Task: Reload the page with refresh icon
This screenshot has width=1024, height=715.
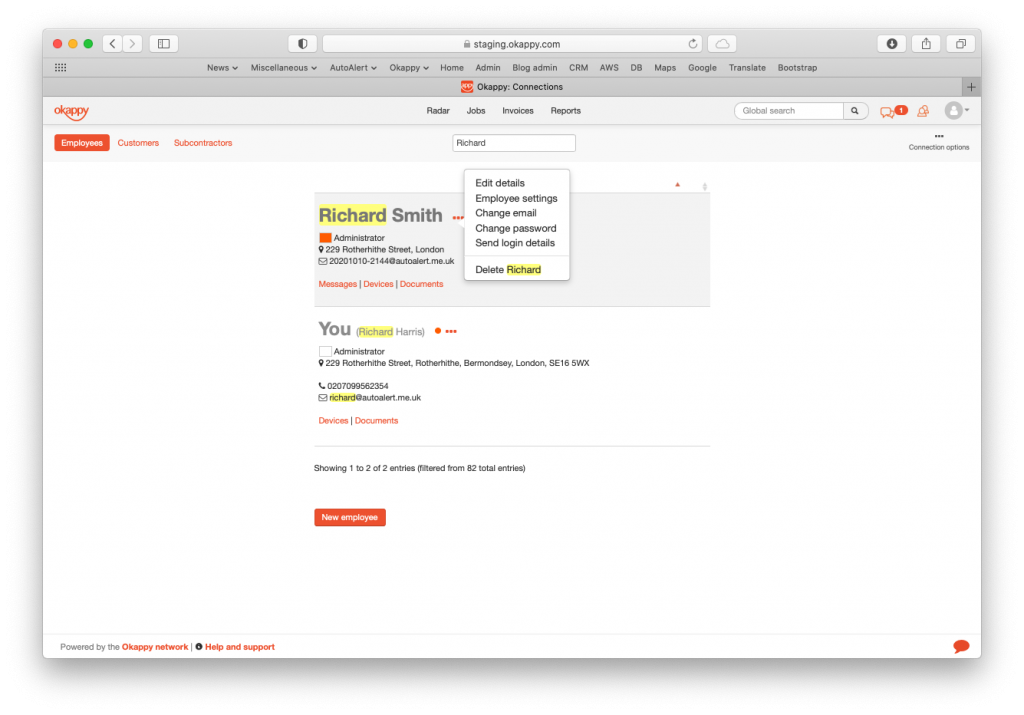Action: (692, 44)
